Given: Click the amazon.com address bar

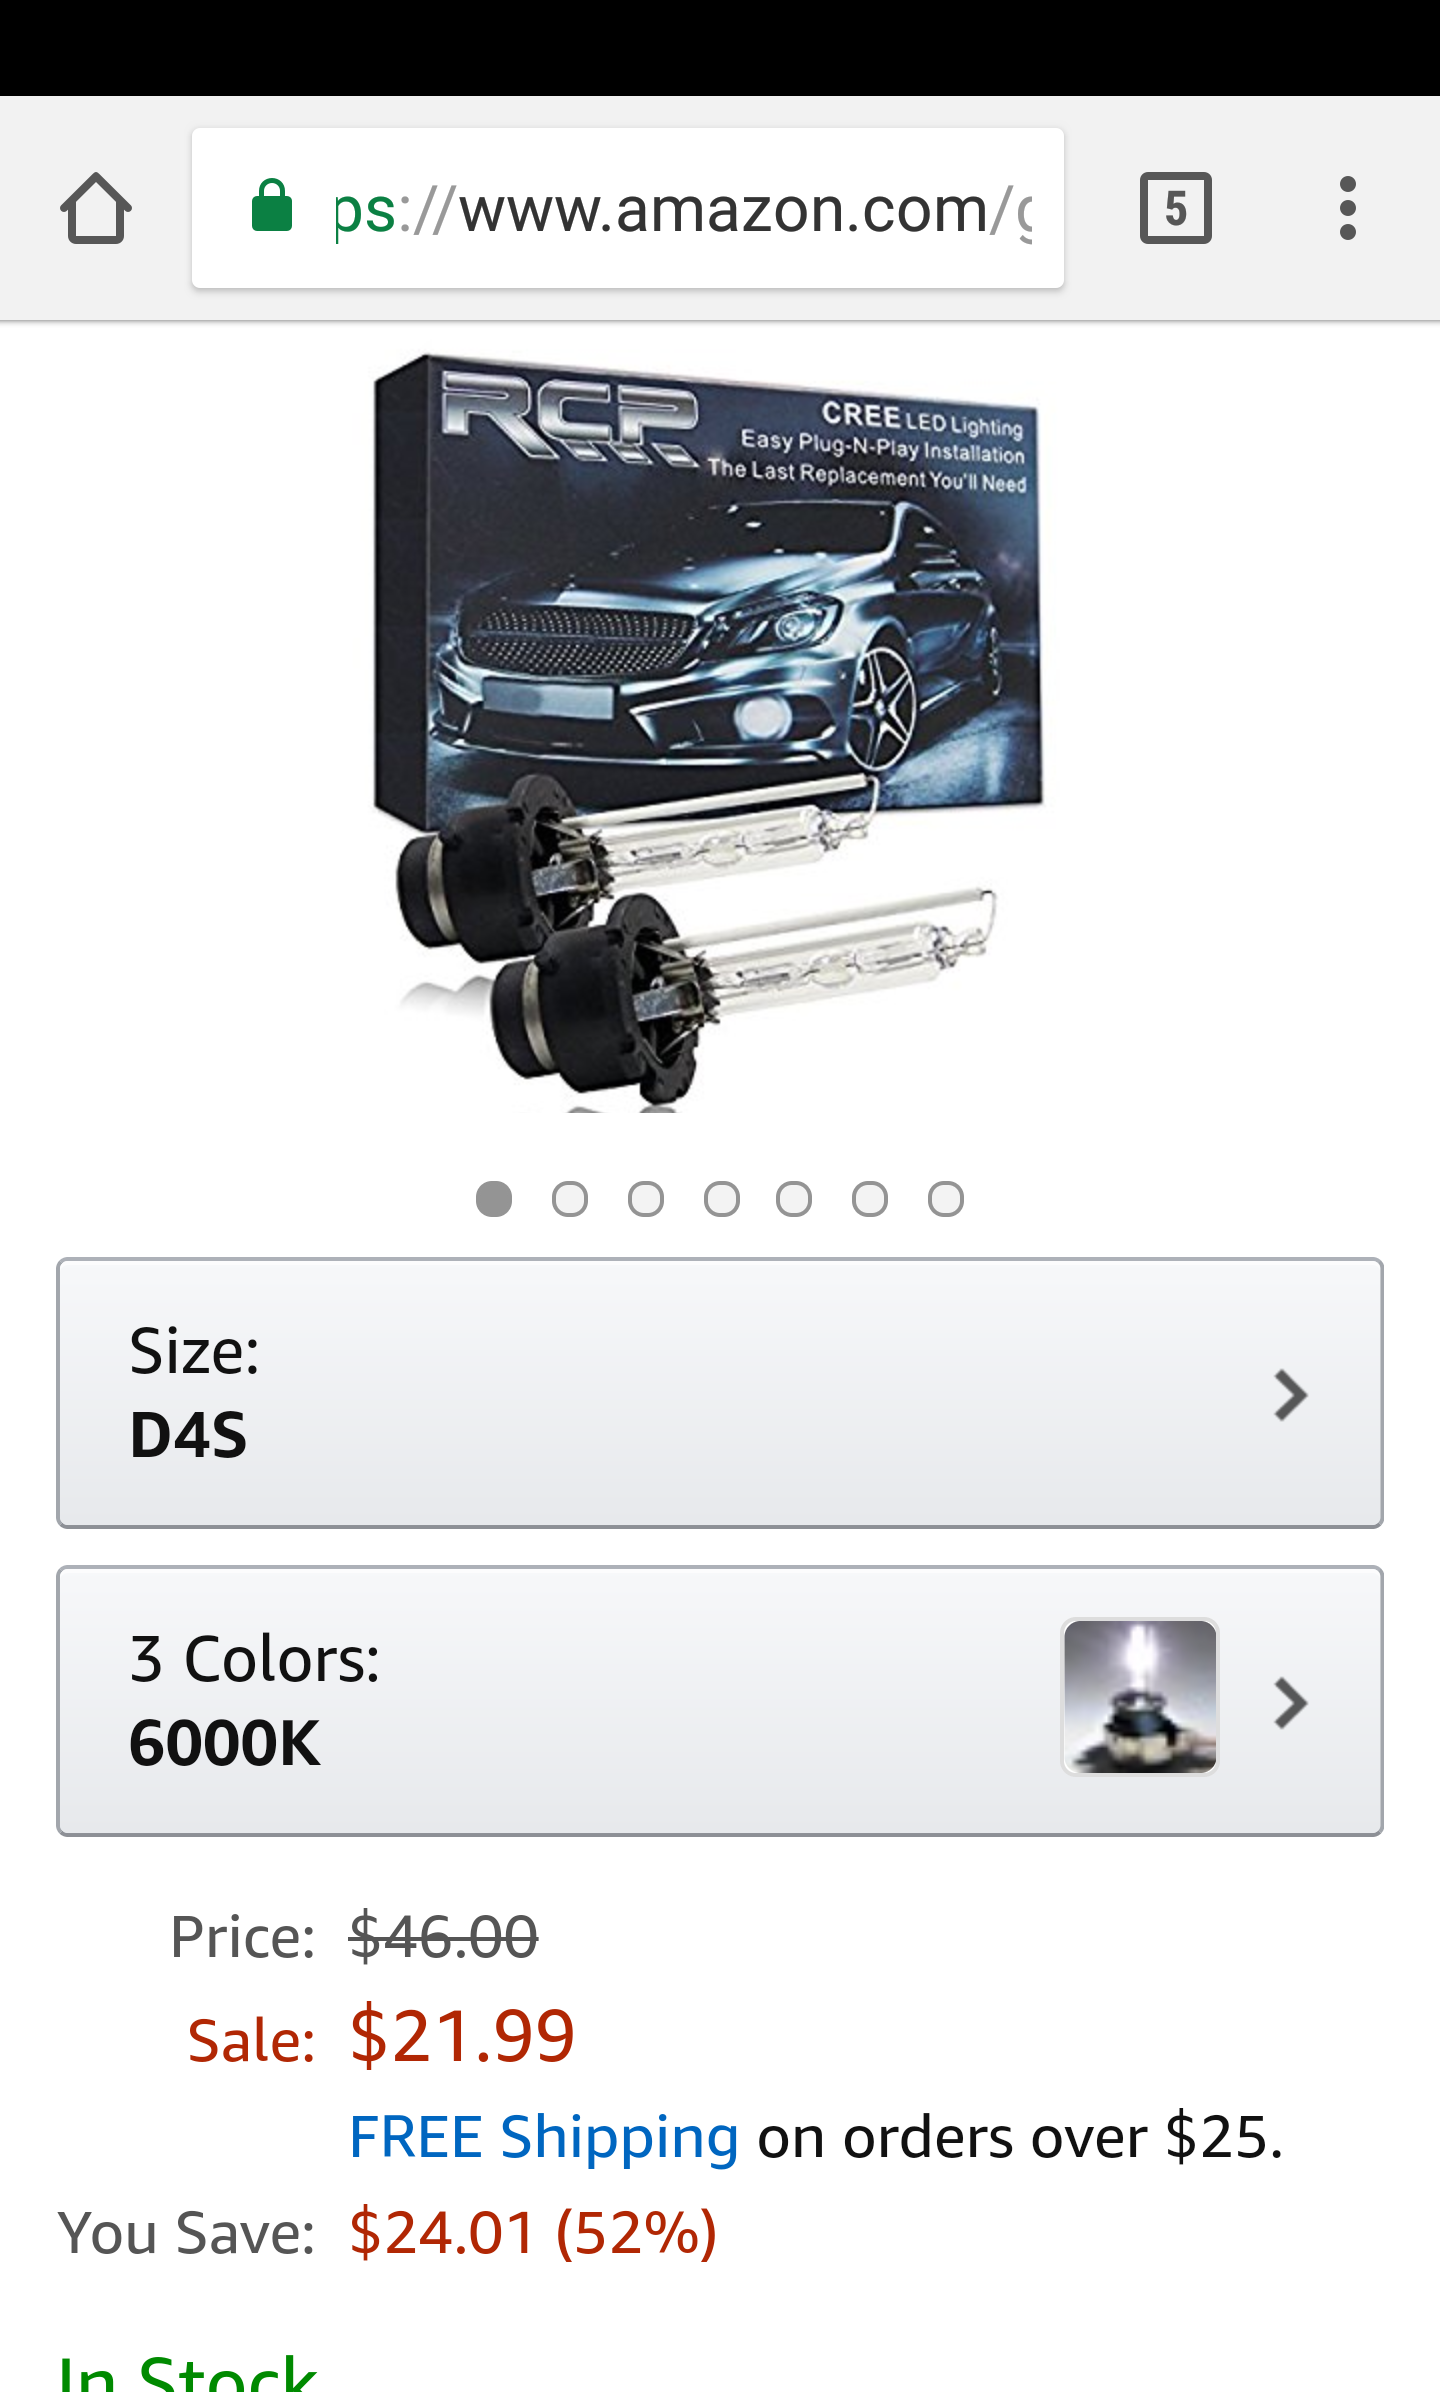Looking at the screenshot, I should (628, 208).
